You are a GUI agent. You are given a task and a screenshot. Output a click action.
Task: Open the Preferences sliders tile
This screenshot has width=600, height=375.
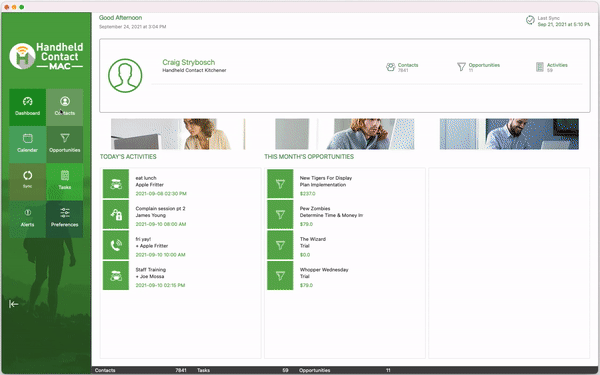pyautogui.click(x=65, y=219)
